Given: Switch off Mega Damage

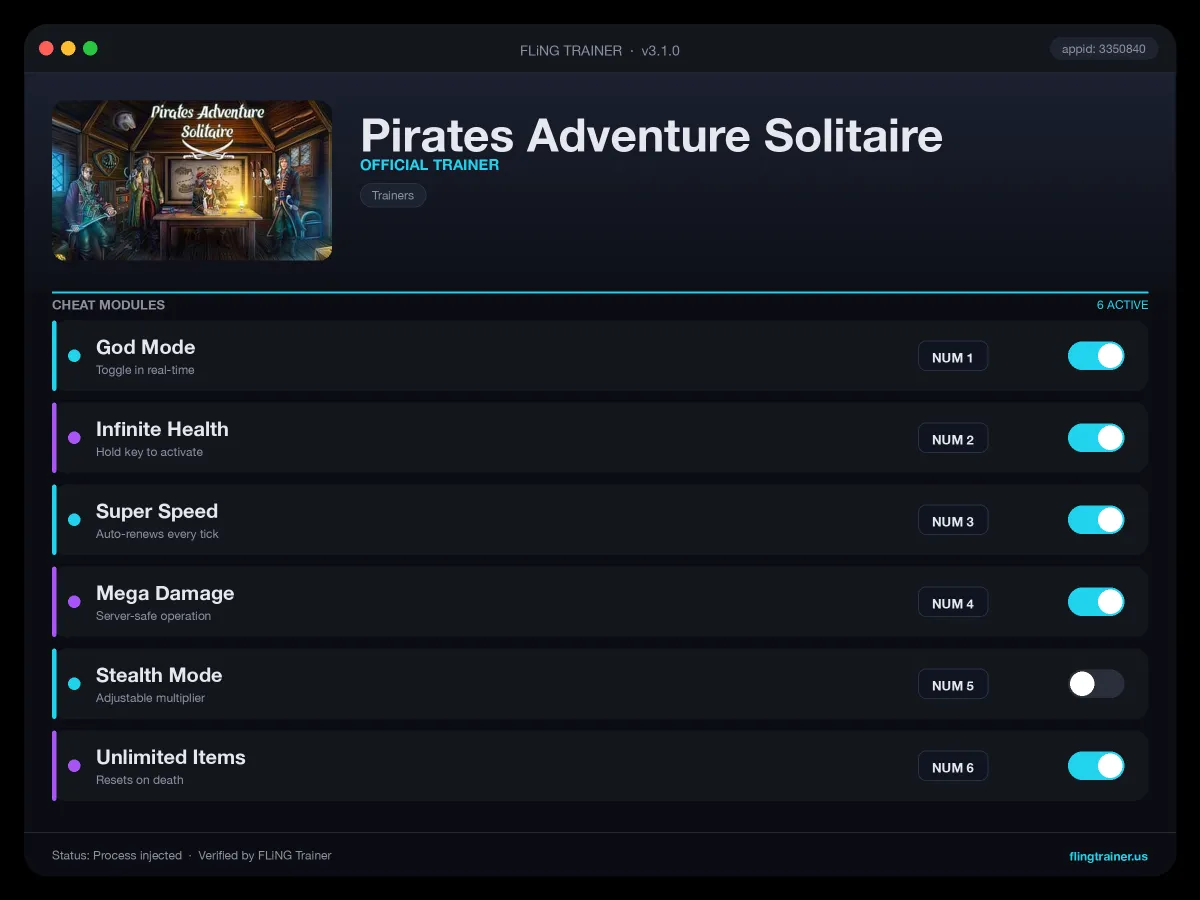Looking at the screenshot, I should pyautogui.click(x=1096, y=602).
